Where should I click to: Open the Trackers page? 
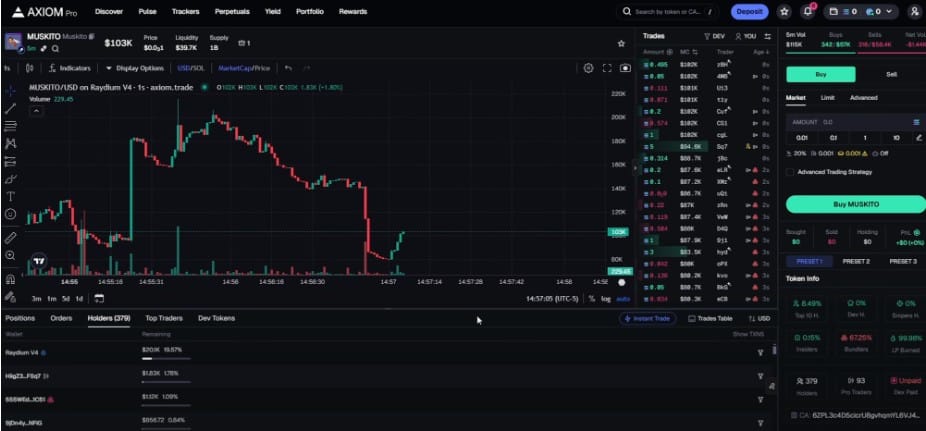185,11
